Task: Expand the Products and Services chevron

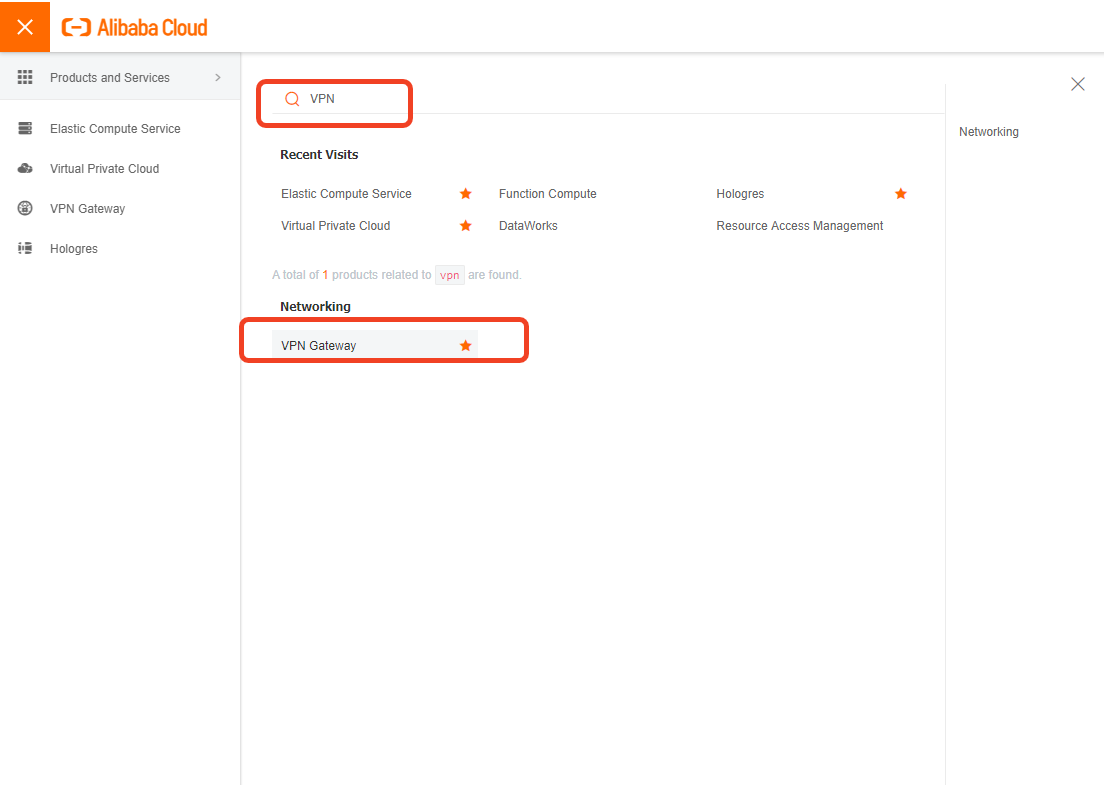Action: (x=218, y=77)
